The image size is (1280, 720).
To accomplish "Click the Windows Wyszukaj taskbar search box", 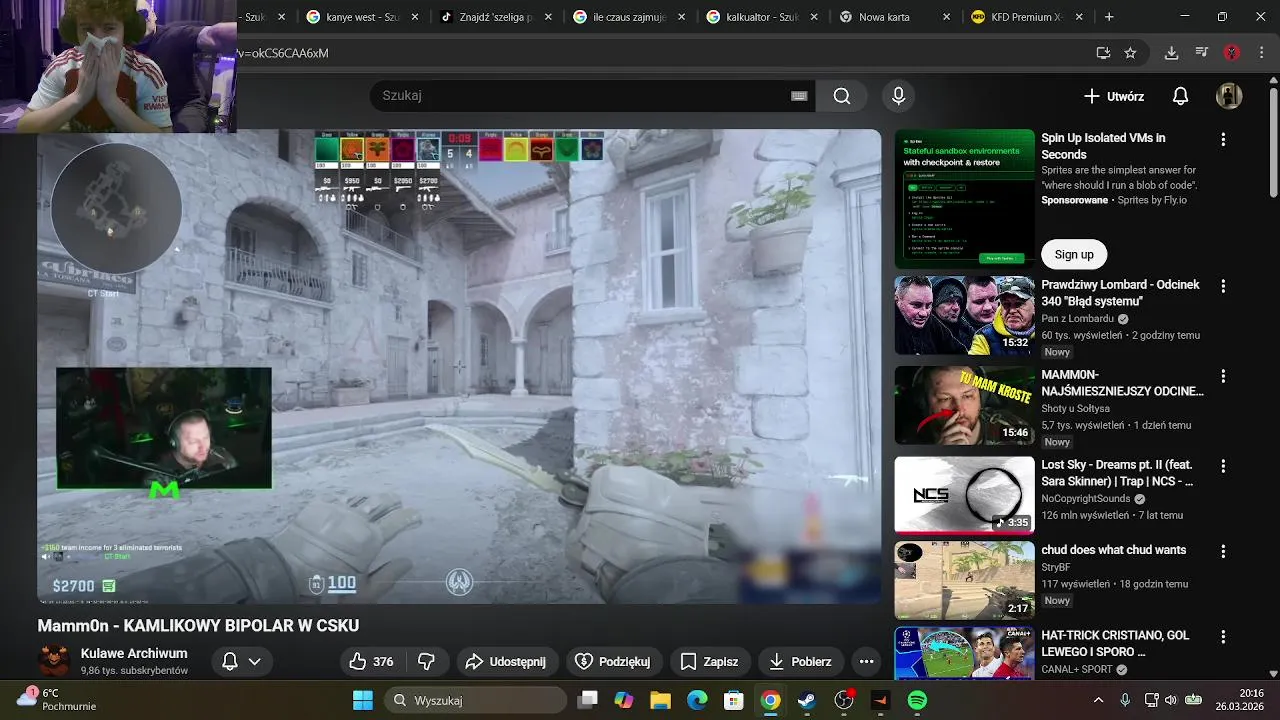I will pyautogui.click(x=474, y=700).
